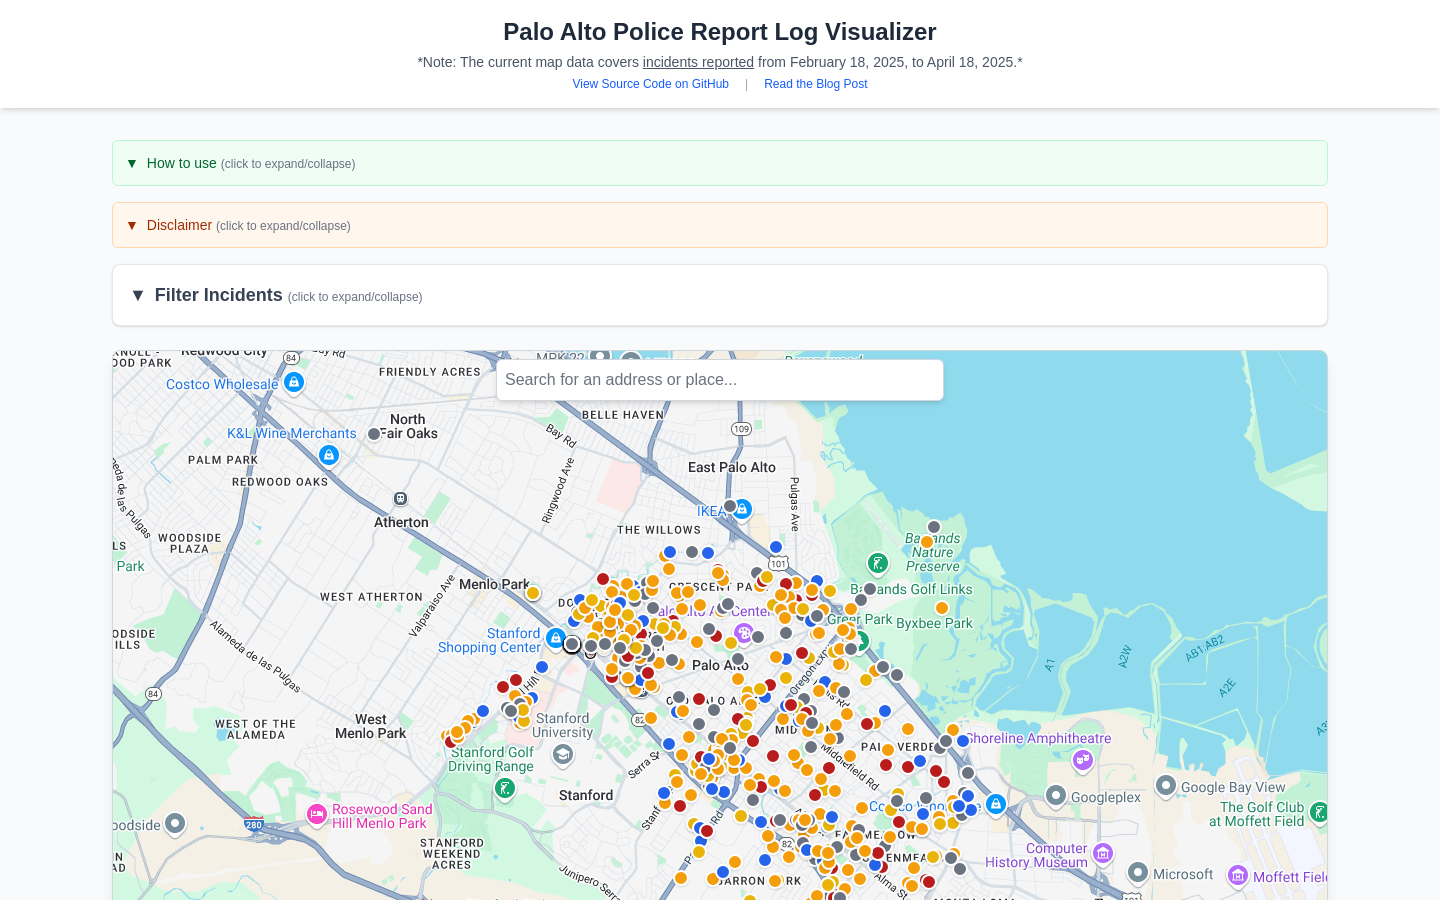Select the Shoreline Amphitheatre theater icon

pyautogui.click(x=1083, y=760)
